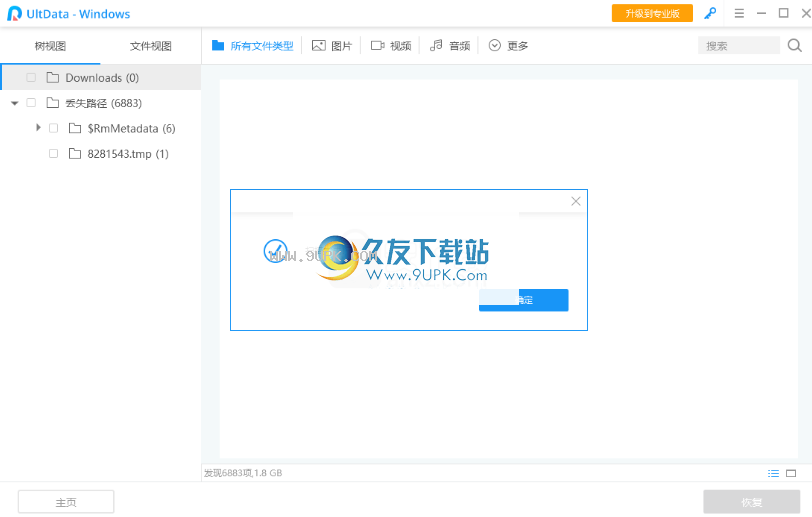Filter by 图片 image type

coord(331,46)
